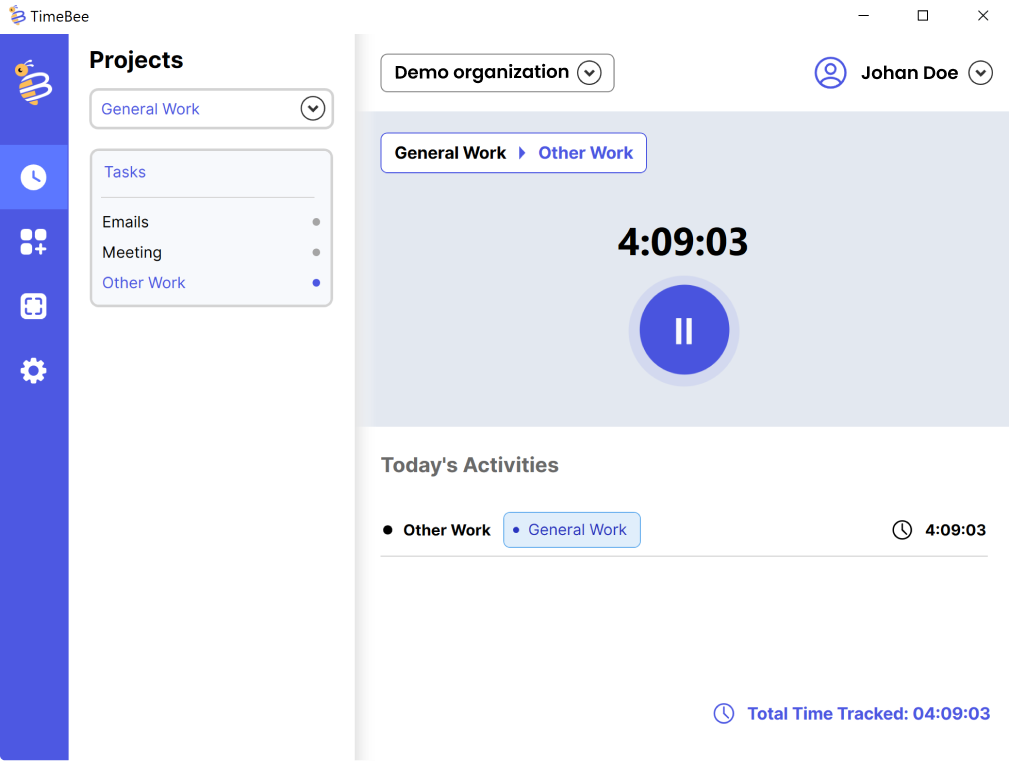
Task: Expand the Johan Doe user menu chevron
Action: 980,73
